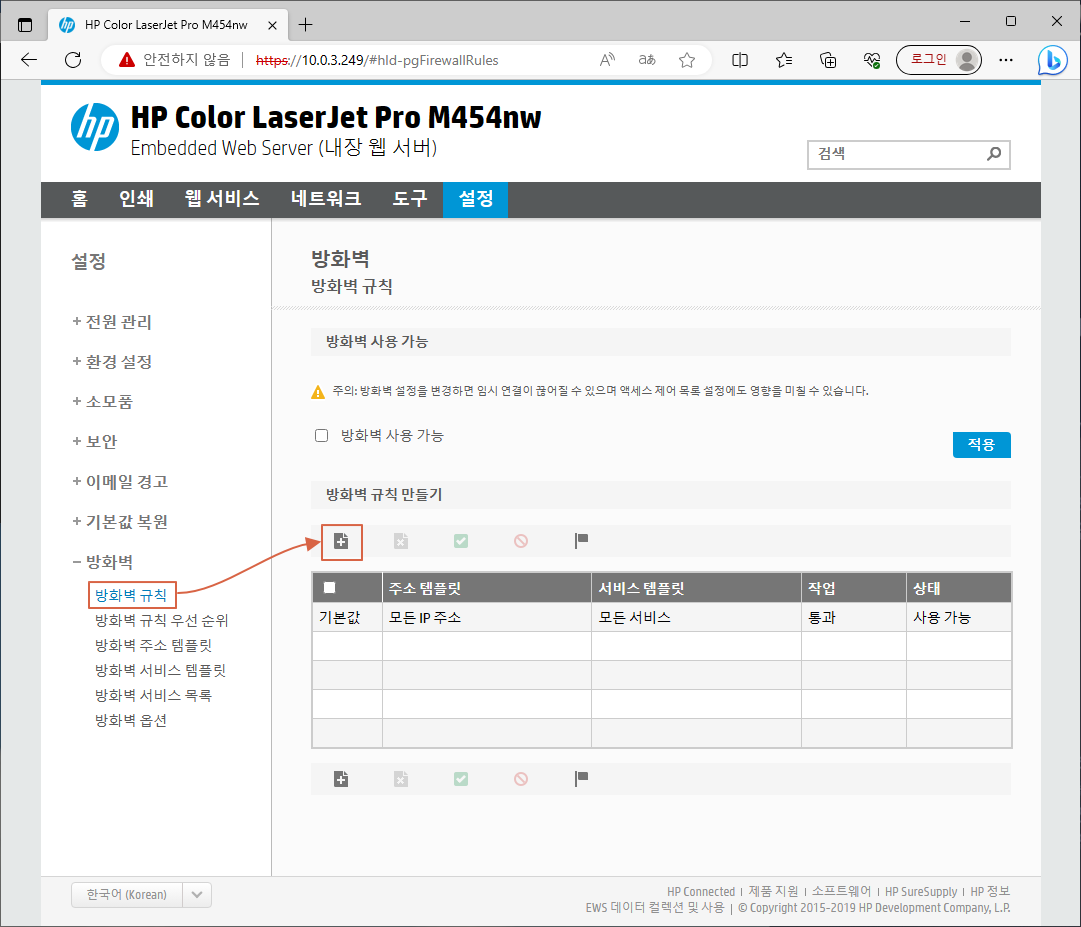Open 방화벽 주소 템플릿 link

click(x=154, y=645)
